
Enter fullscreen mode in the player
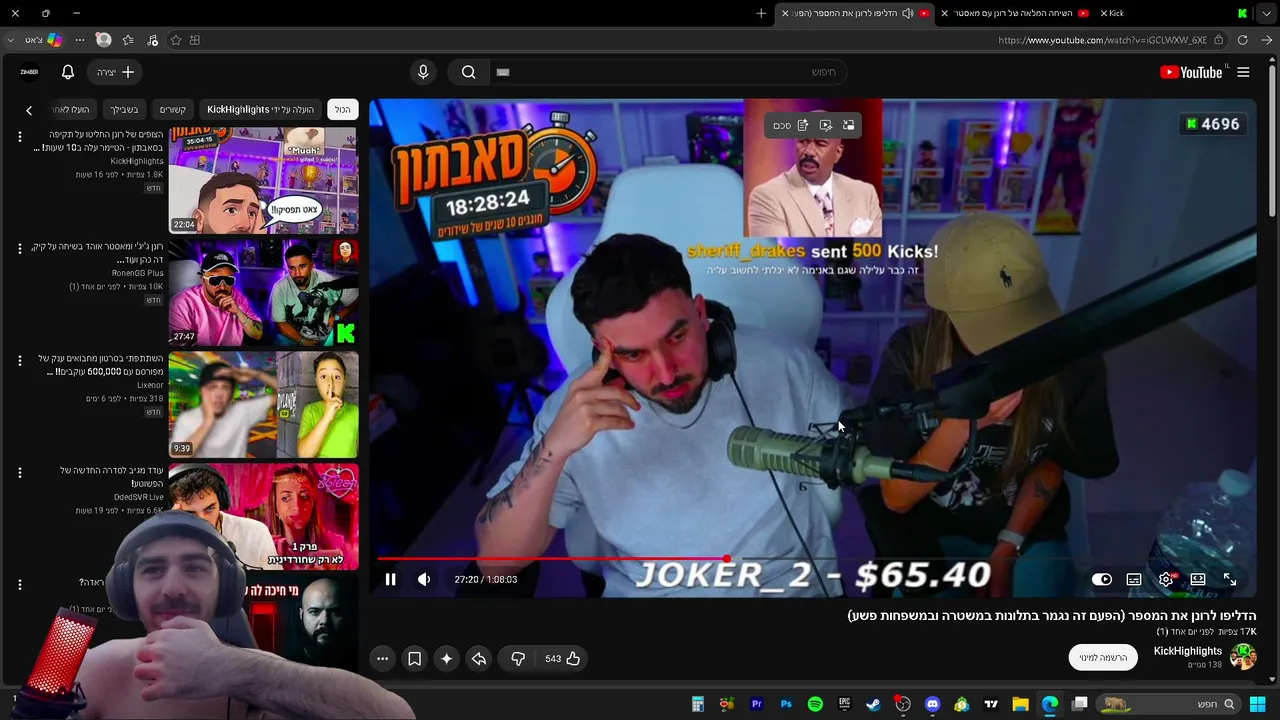tap(1230, 579)
